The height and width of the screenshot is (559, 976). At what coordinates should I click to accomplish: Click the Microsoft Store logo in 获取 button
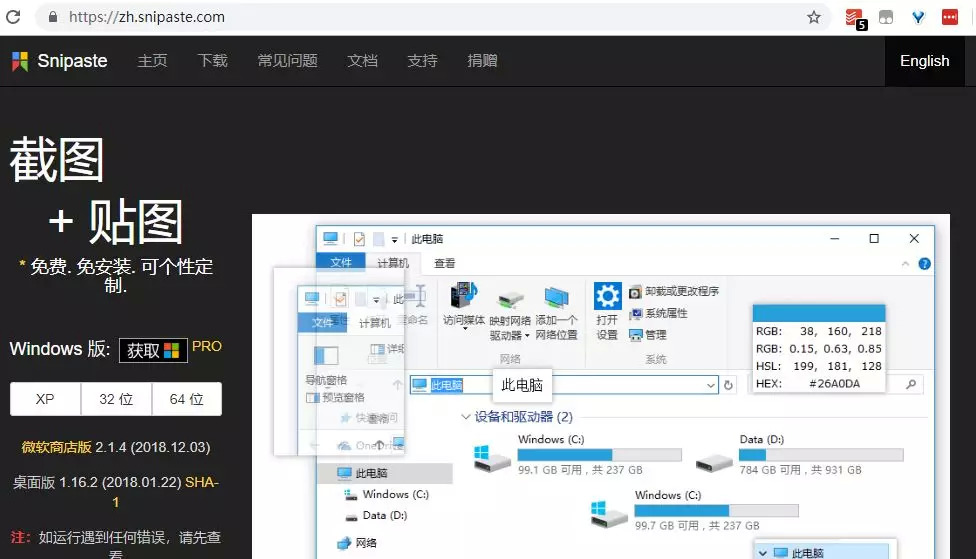[172, 350]
